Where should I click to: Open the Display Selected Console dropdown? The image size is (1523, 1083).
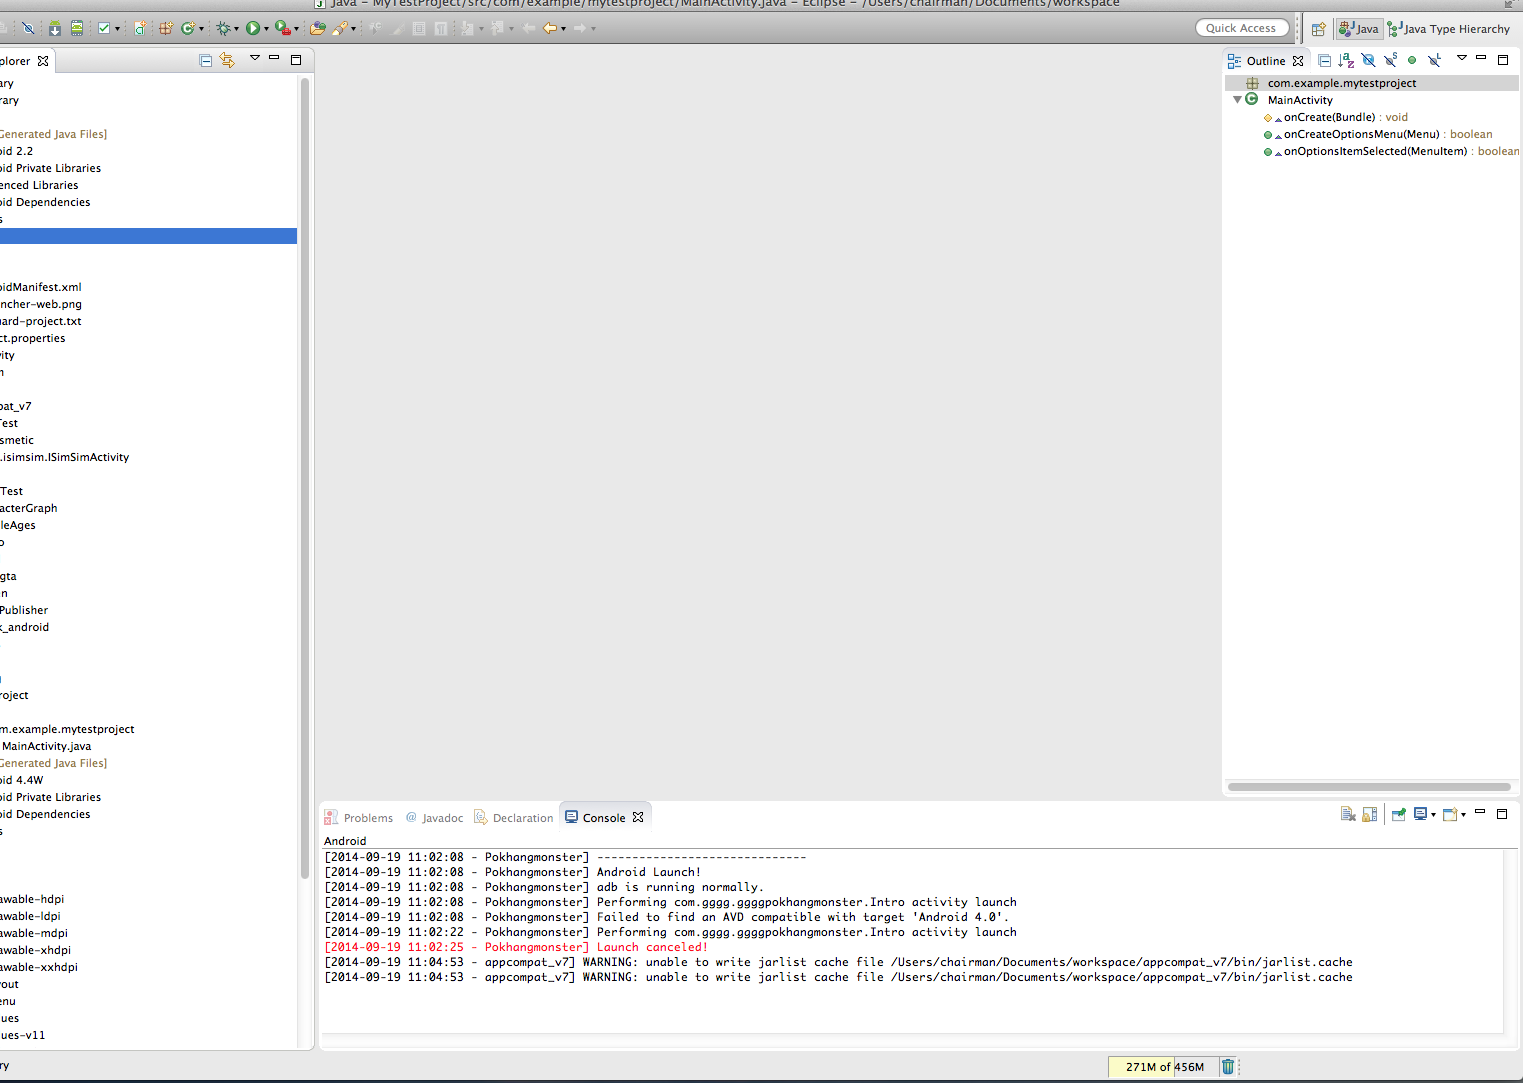pyautogui.click(x=1433, y=814)
